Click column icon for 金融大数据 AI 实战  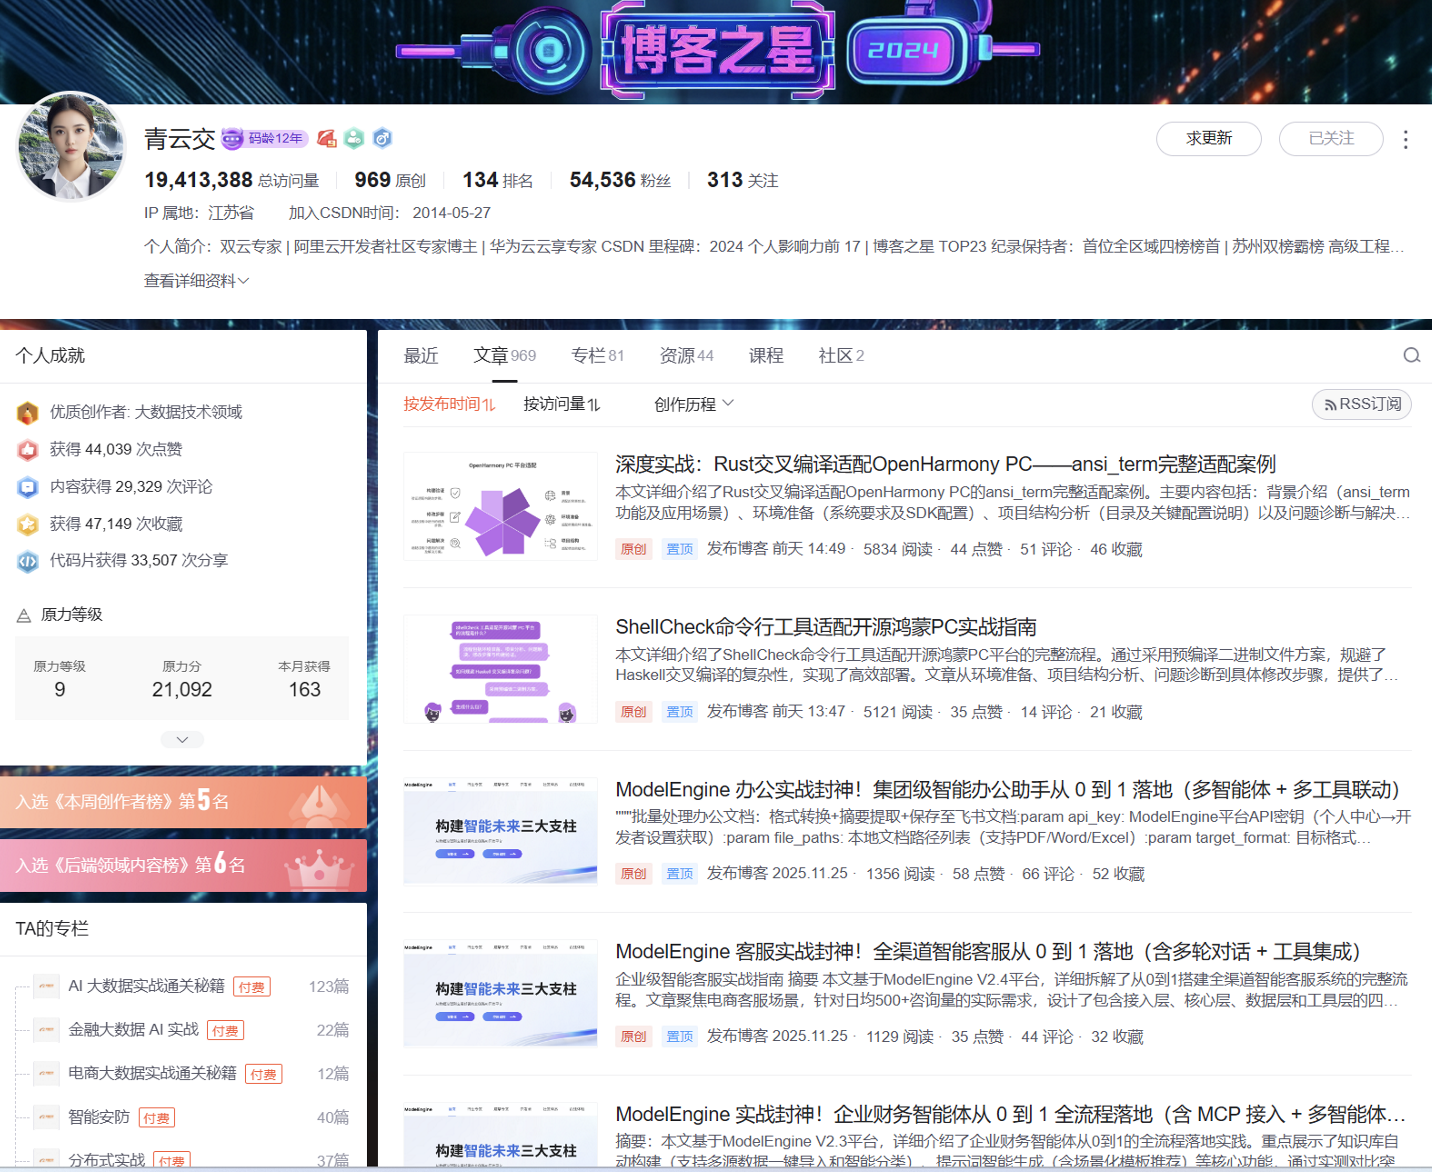tap(46, 1029)
